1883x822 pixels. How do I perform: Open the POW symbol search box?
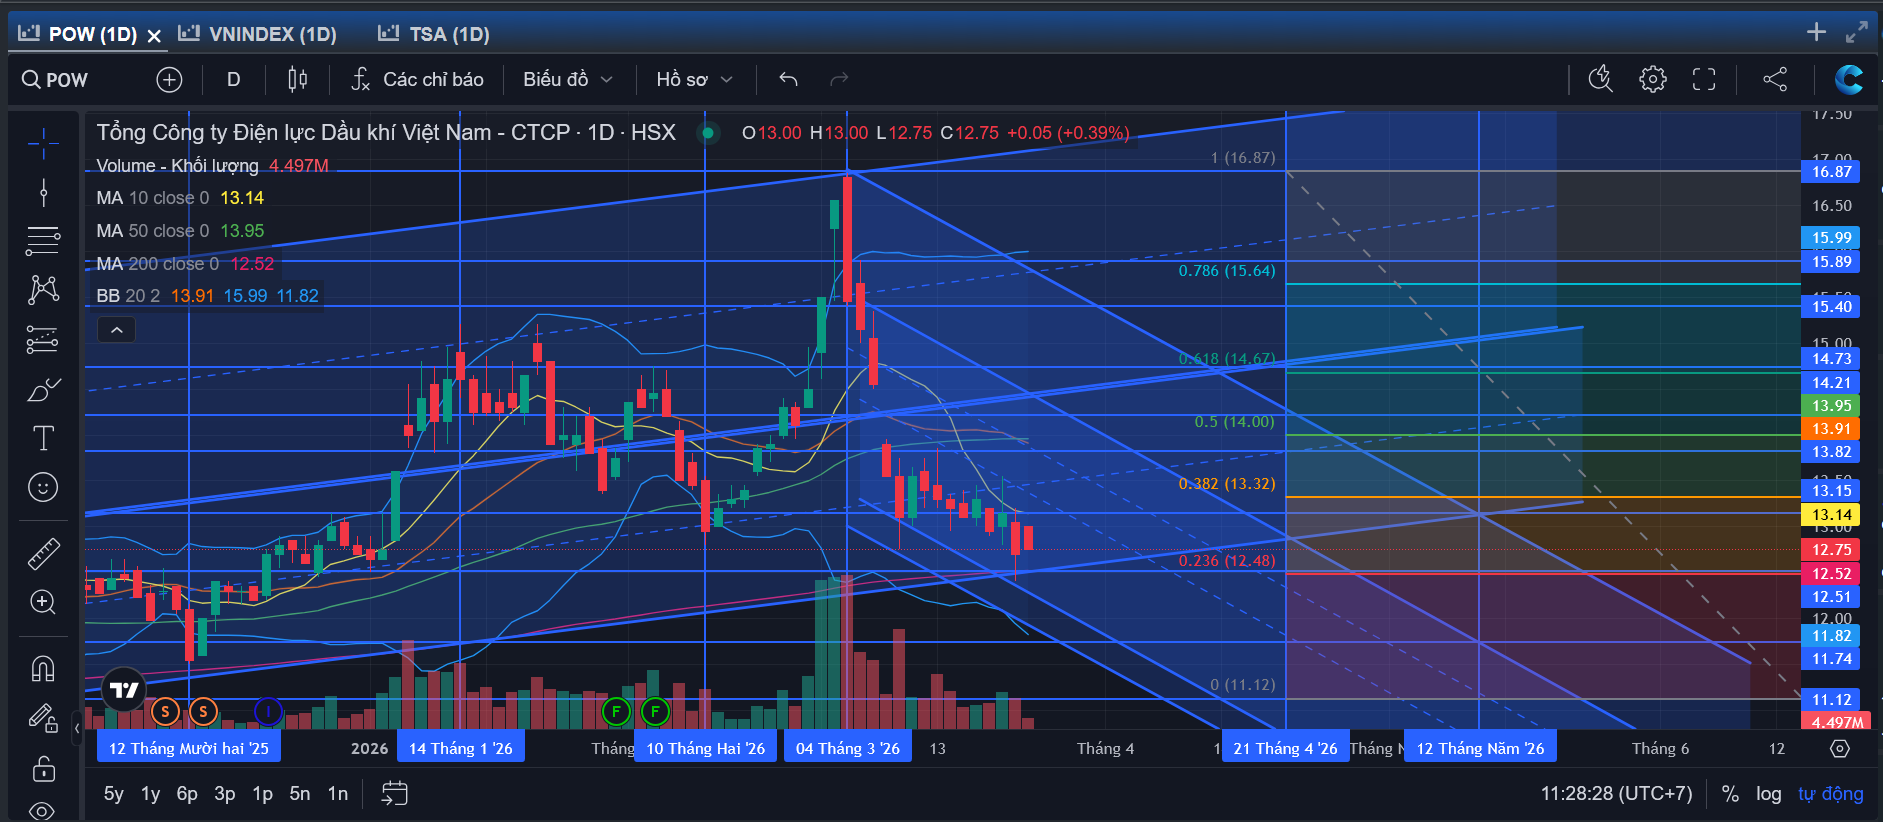click(56, 79)
